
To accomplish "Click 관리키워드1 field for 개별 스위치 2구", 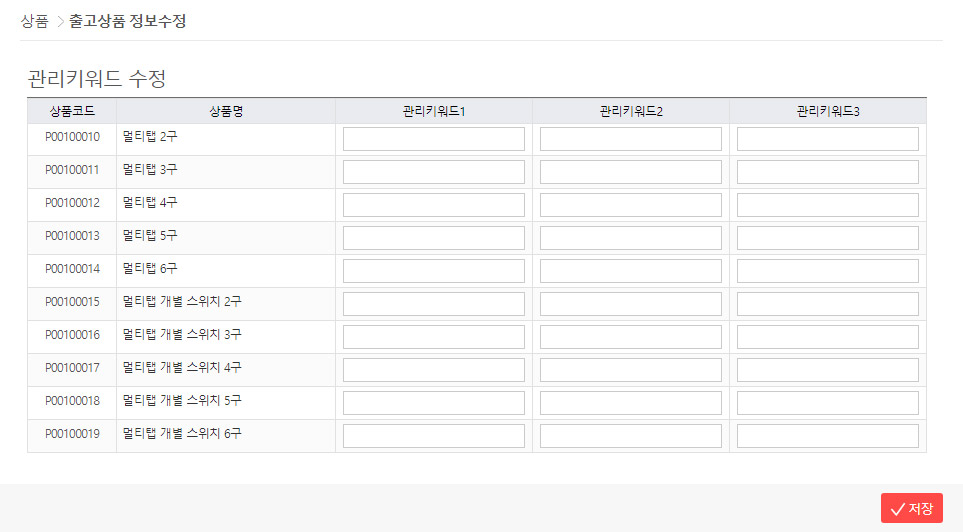I will [433, 304].
